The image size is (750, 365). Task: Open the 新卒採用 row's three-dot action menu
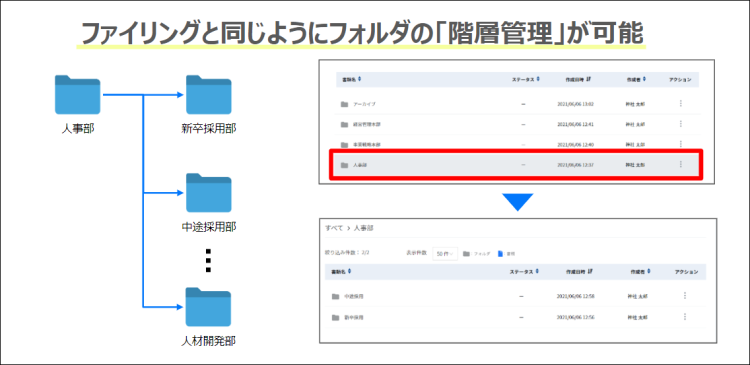click(x=685, y=317)
